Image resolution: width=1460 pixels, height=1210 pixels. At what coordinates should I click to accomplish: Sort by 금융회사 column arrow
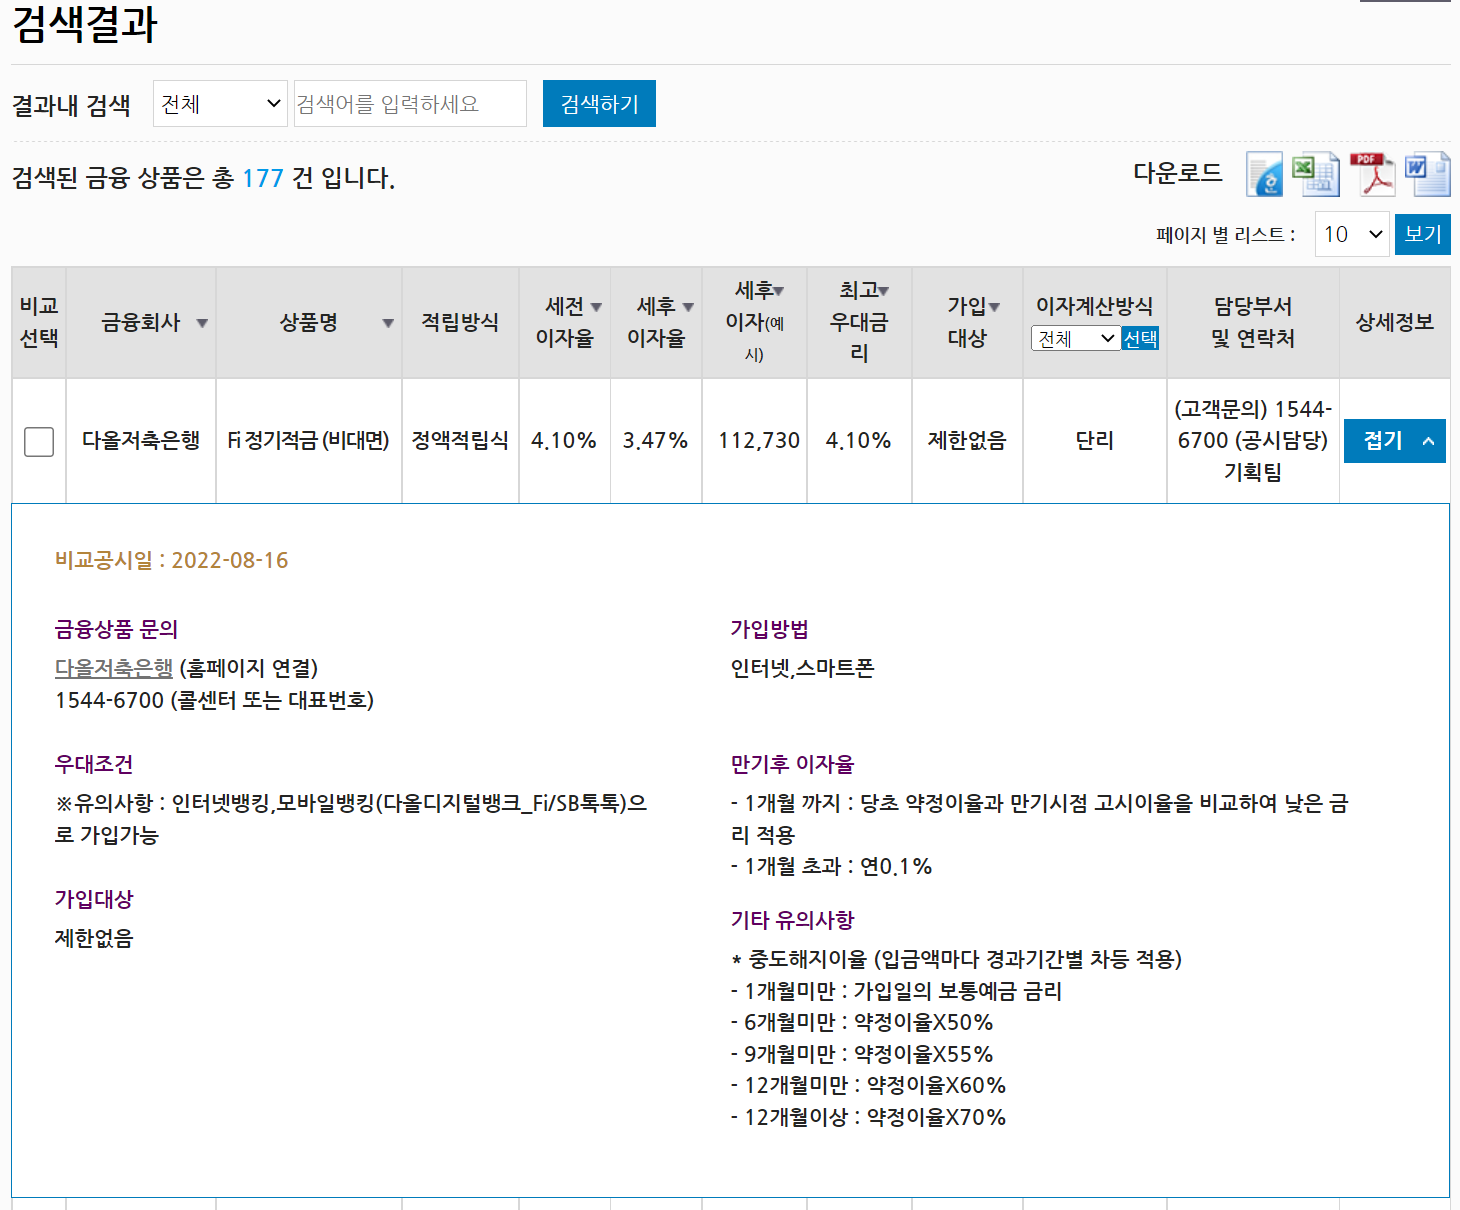coord(202,323)
